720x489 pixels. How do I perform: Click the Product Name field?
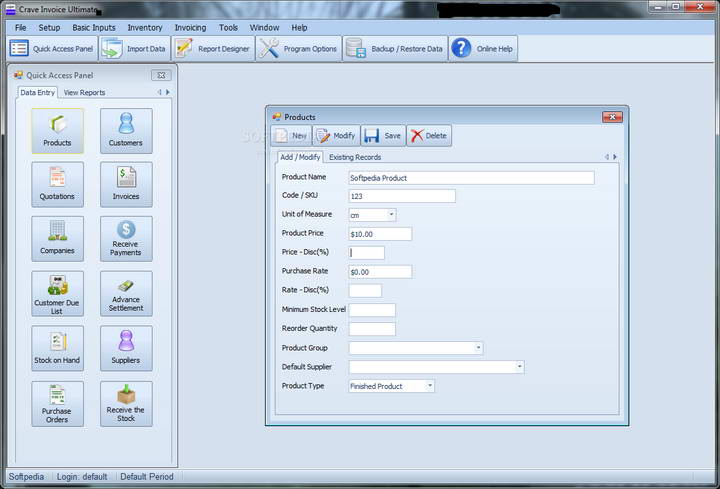point(471,178)
